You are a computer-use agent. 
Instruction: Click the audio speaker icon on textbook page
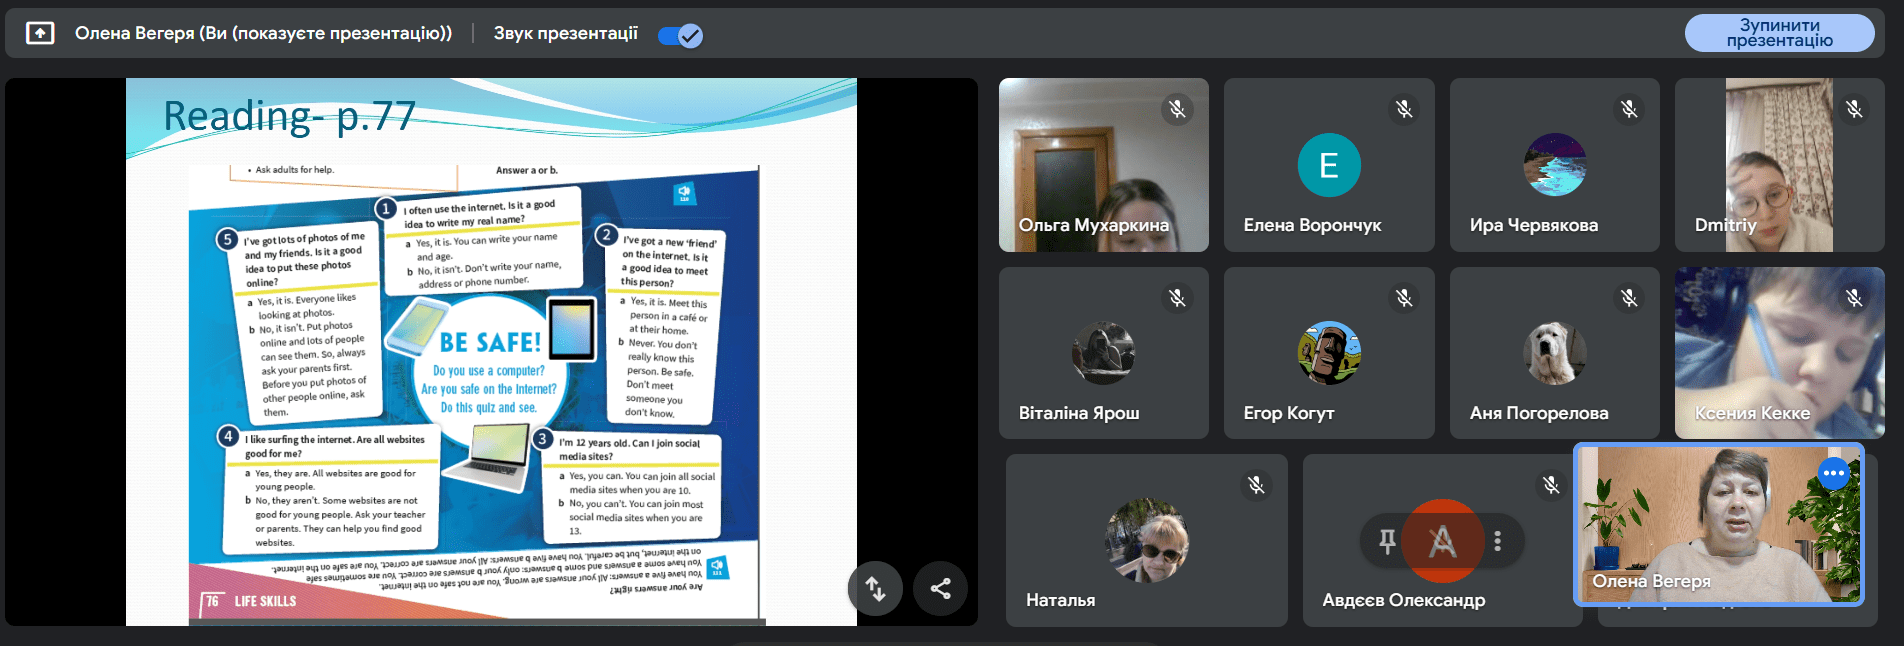click(685, 193)
